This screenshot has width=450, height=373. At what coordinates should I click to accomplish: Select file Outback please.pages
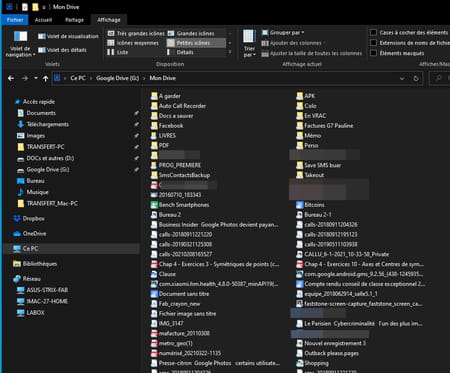331,353
